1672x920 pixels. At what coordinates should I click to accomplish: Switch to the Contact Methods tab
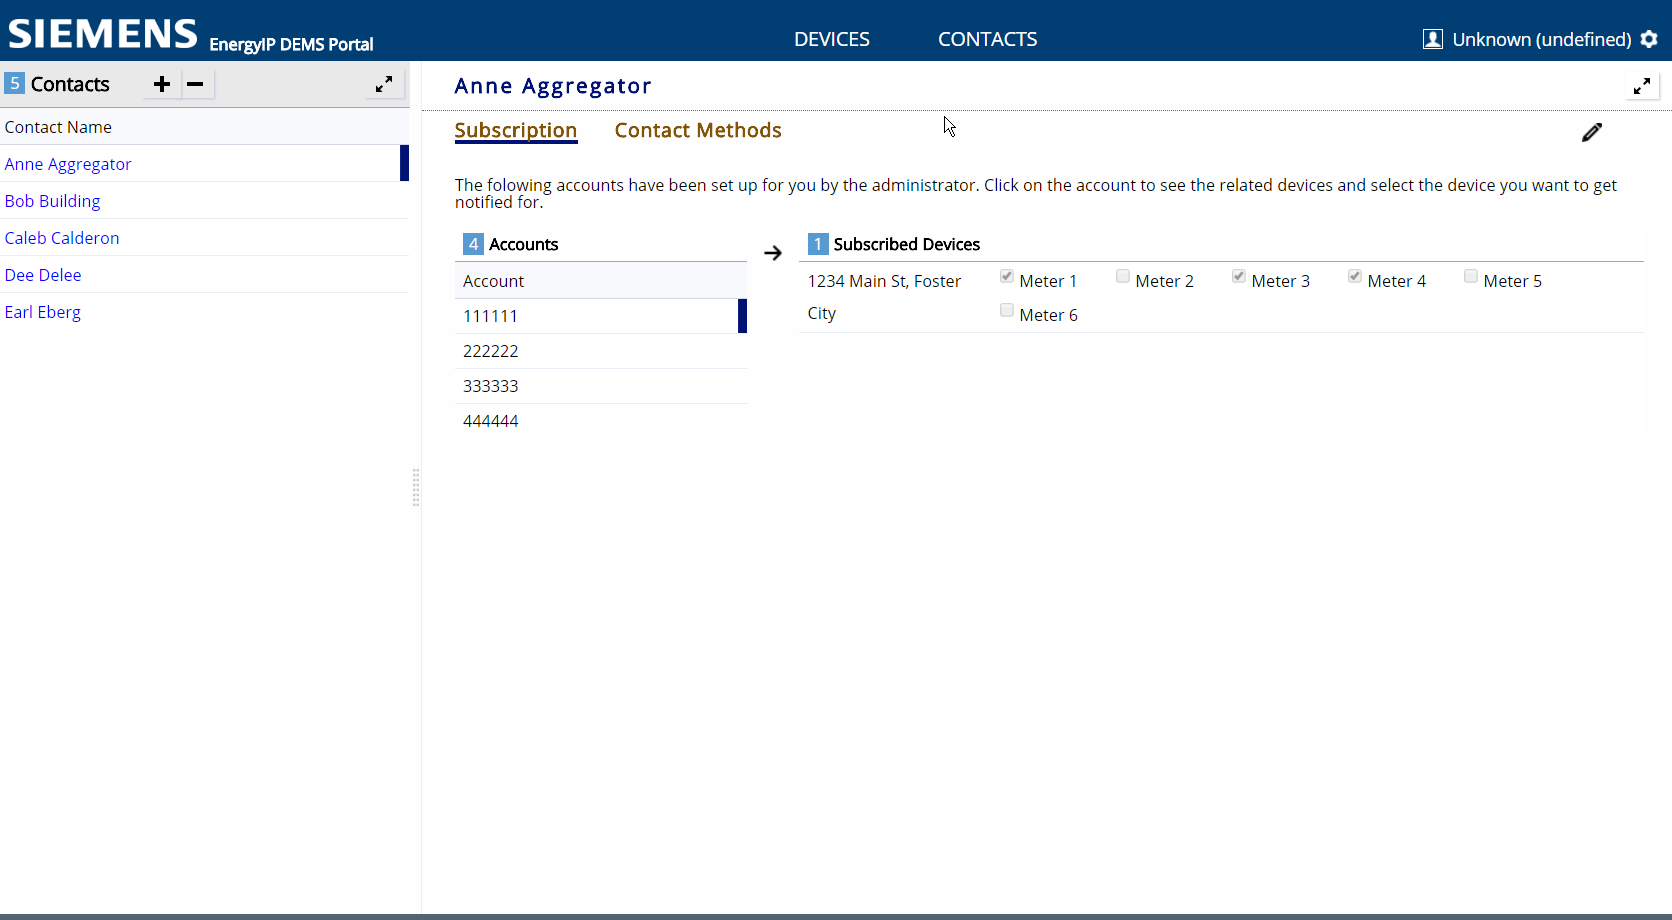click(x=698, y=130)
